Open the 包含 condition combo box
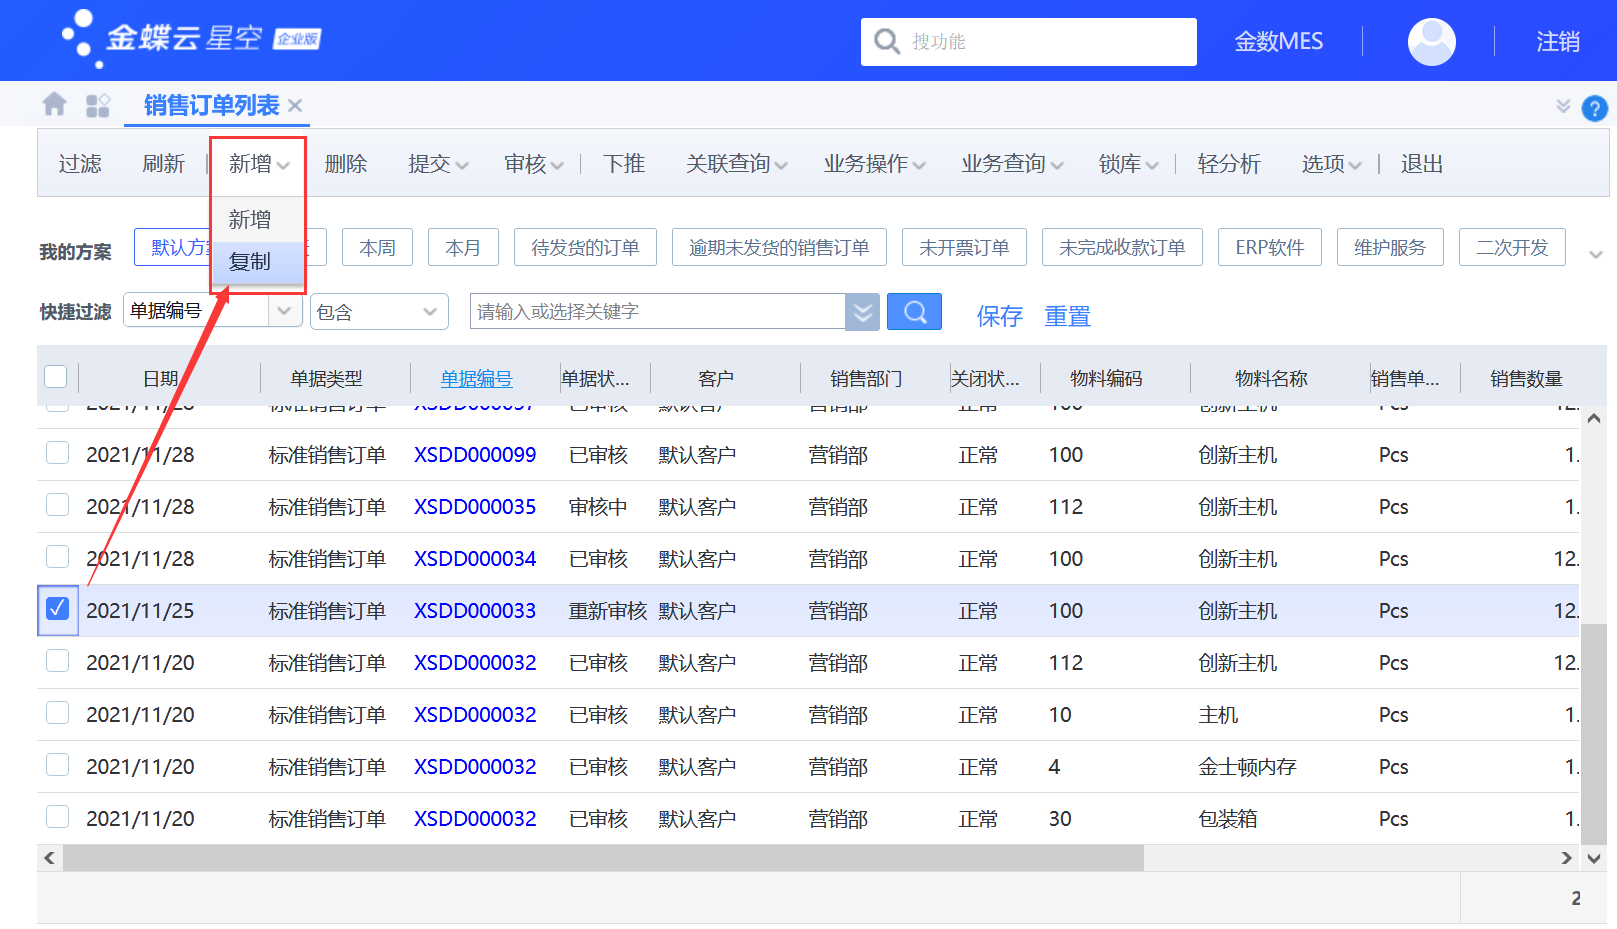This screenshot has height=929, width=1617. click(x=379, y=312)
